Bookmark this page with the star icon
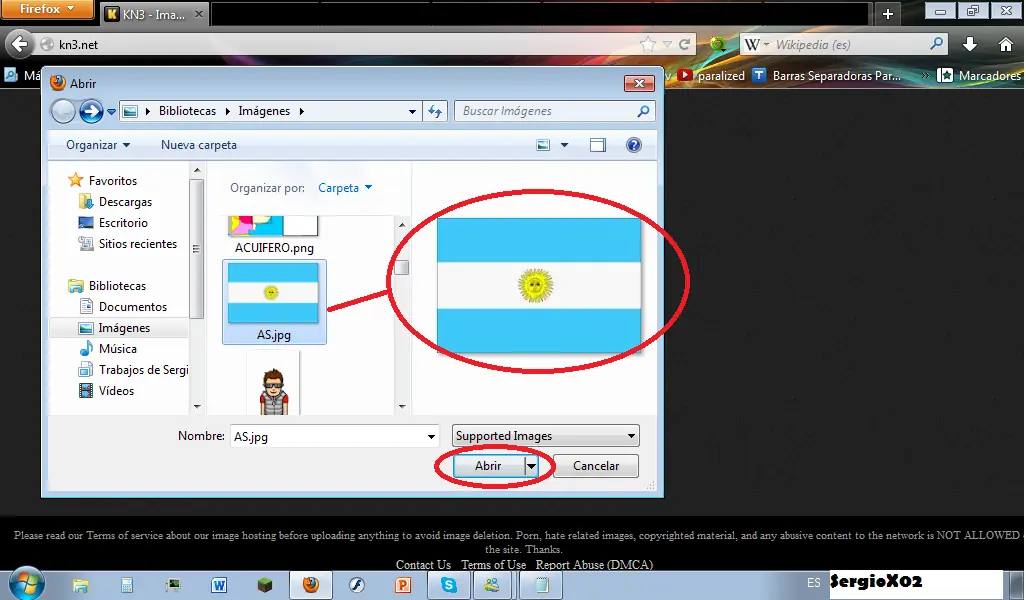The height and width of the screenshot is (600, 1026). click(647, 44)
